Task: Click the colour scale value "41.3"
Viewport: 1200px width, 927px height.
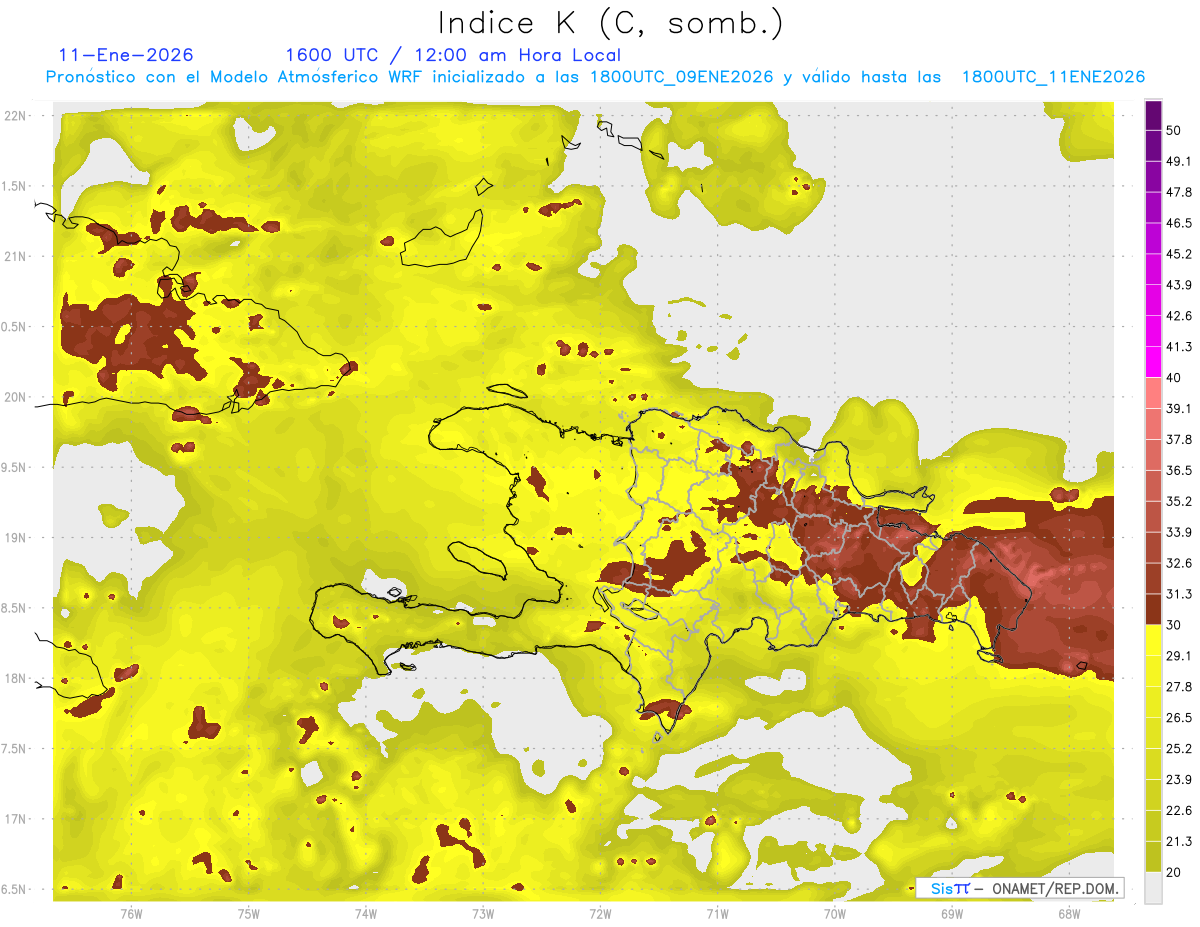Action: click(x=1179, y=347)
